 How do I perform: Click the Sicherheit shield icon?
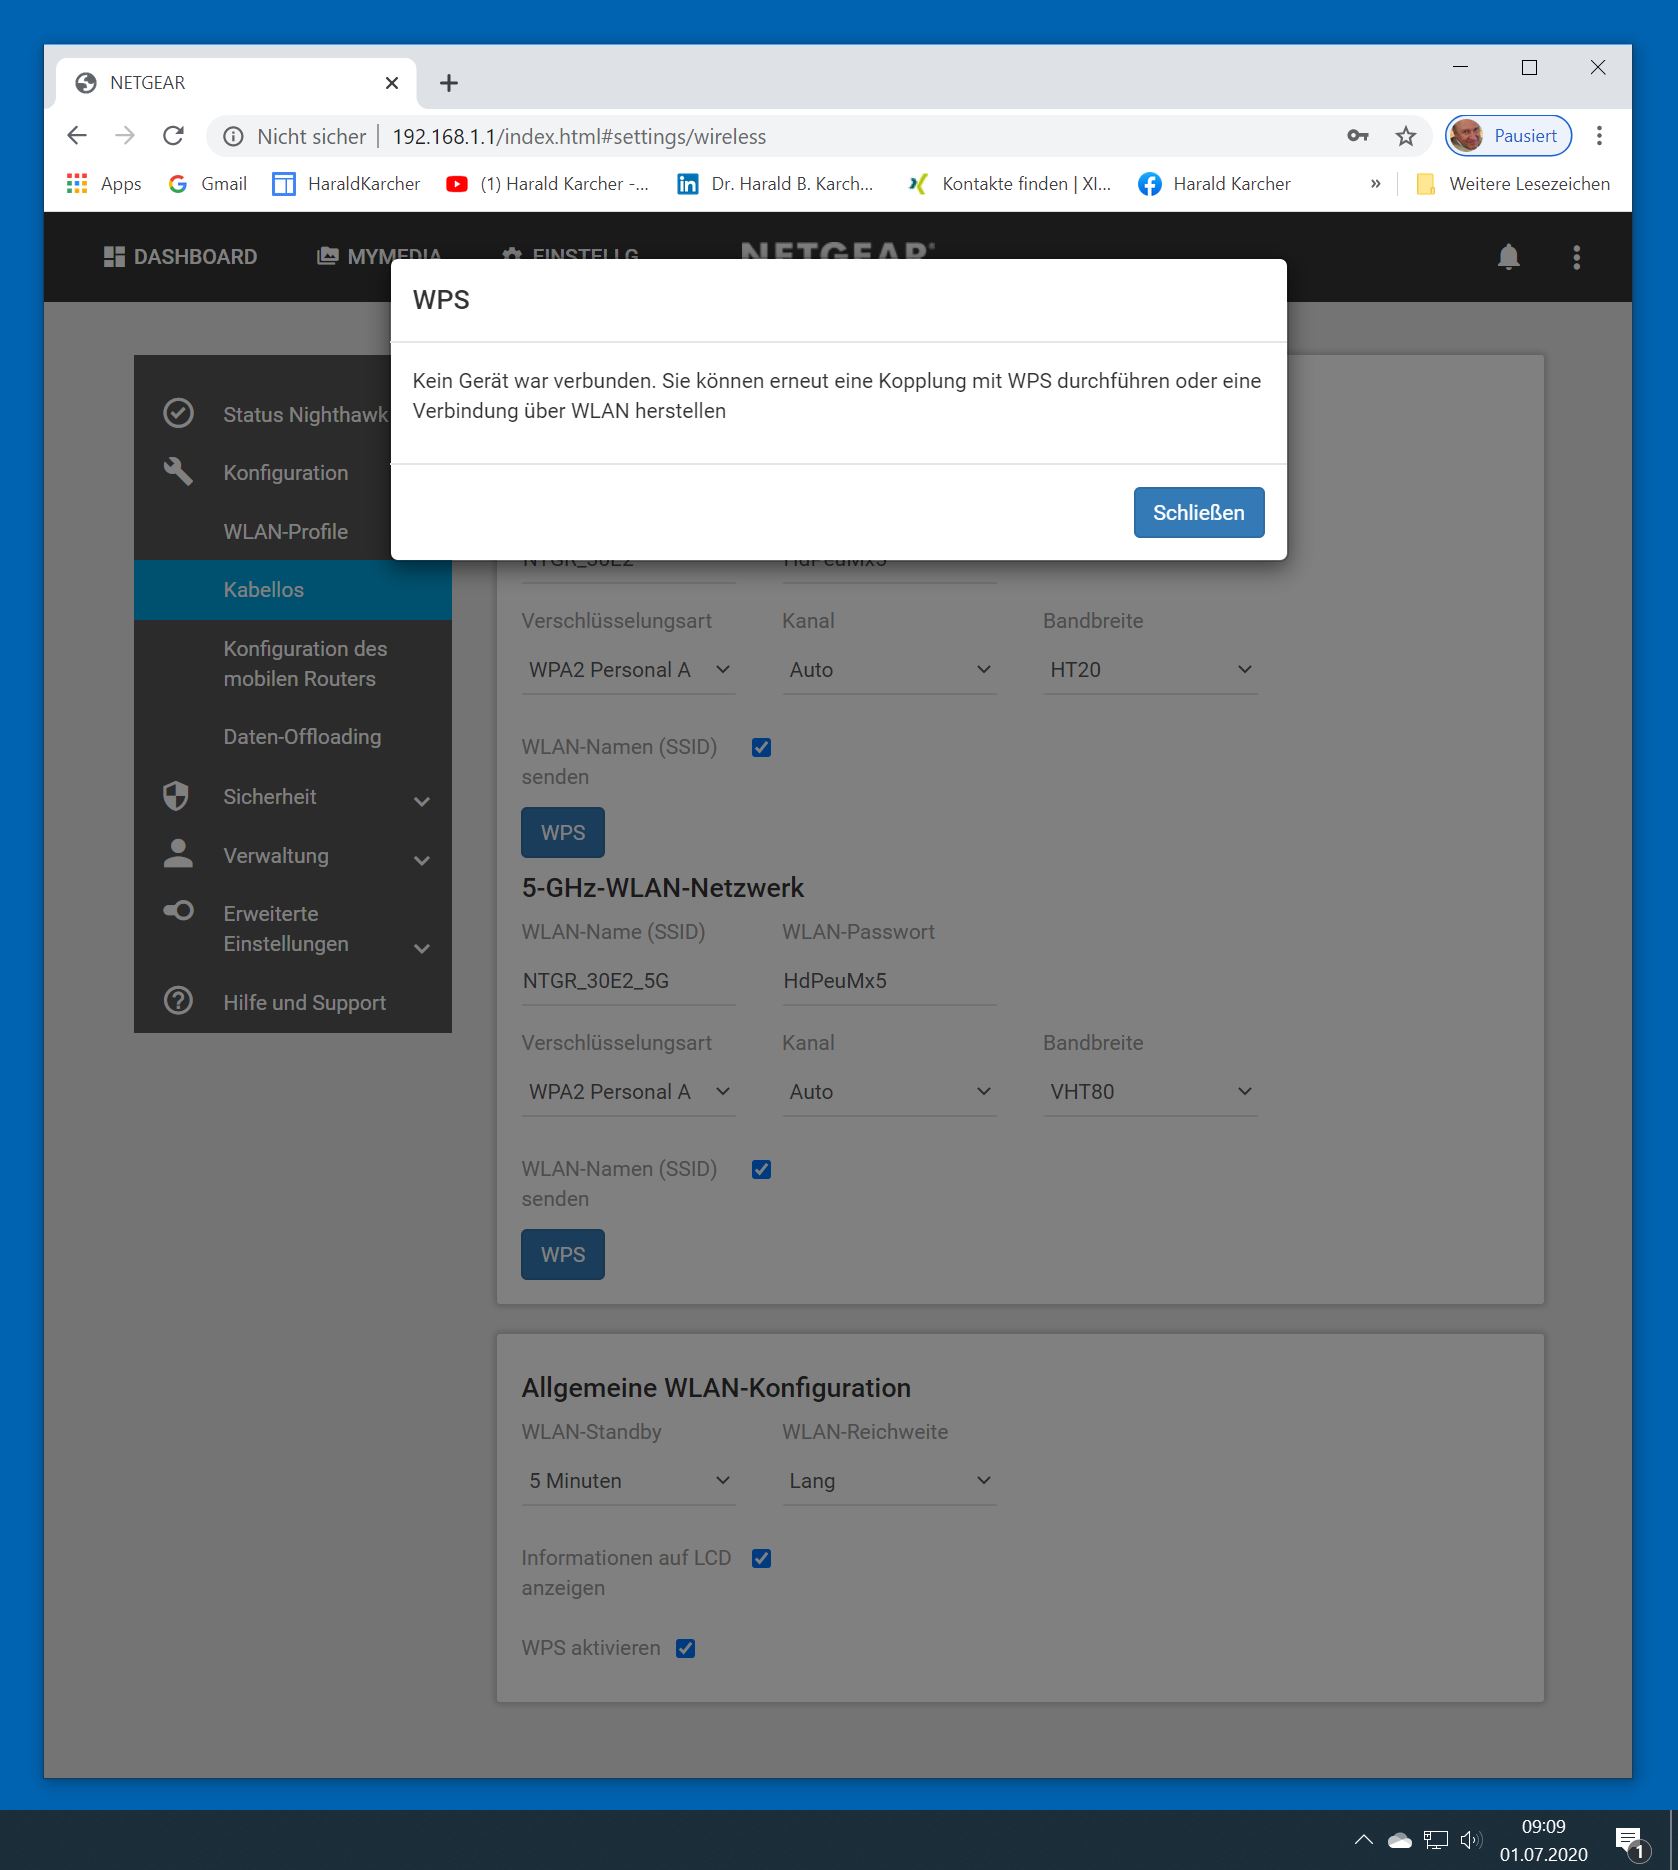[176, 796]
